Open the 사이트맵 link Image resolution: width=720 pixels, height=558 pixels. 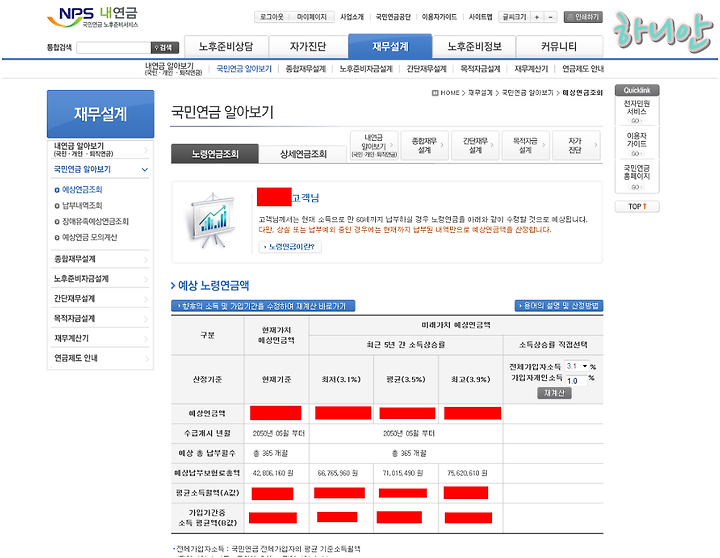coord(480,17)
